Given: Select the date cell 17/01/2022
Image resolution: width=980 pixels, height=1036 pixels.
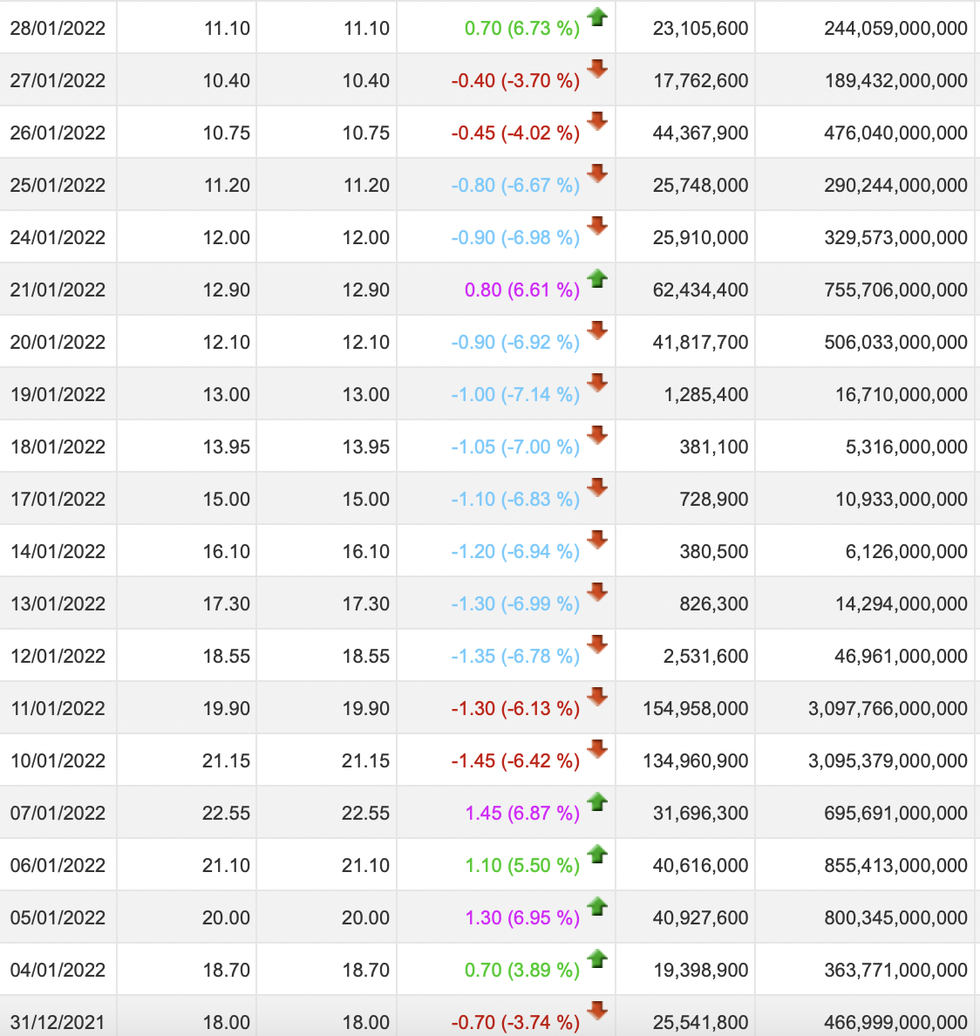Looking at the screenshot, I should [58, 499].
